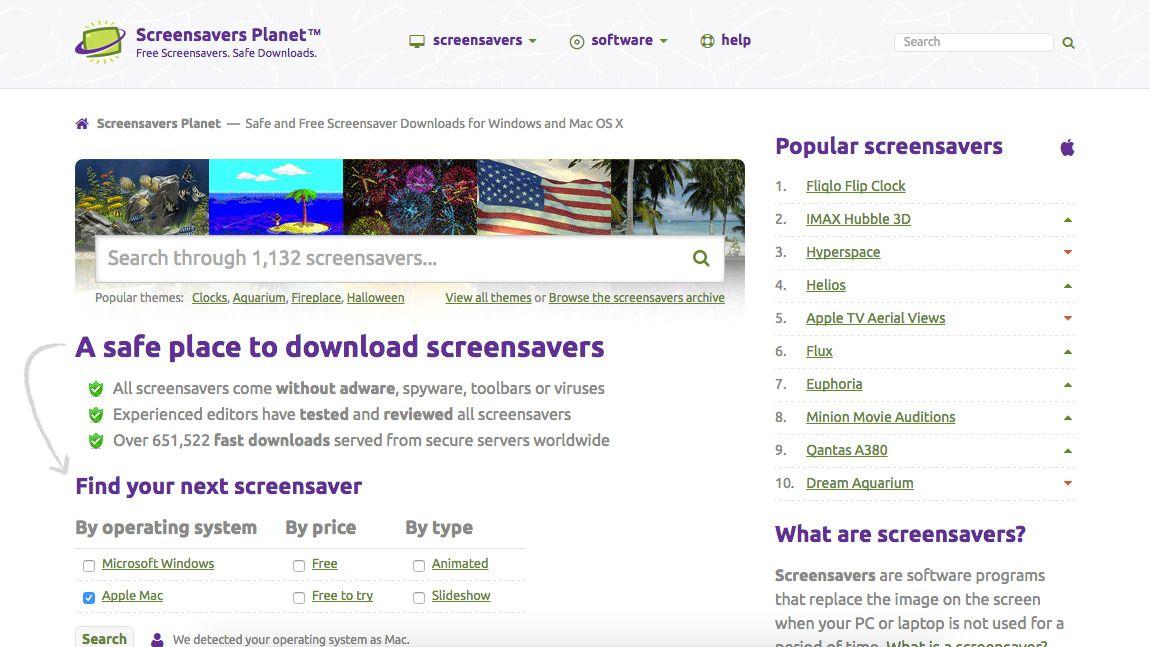Screen dimensions: 1150x647
Task: Click the down-trend arrow next to Hyperspace
Action: click(x=1067, y=253)
